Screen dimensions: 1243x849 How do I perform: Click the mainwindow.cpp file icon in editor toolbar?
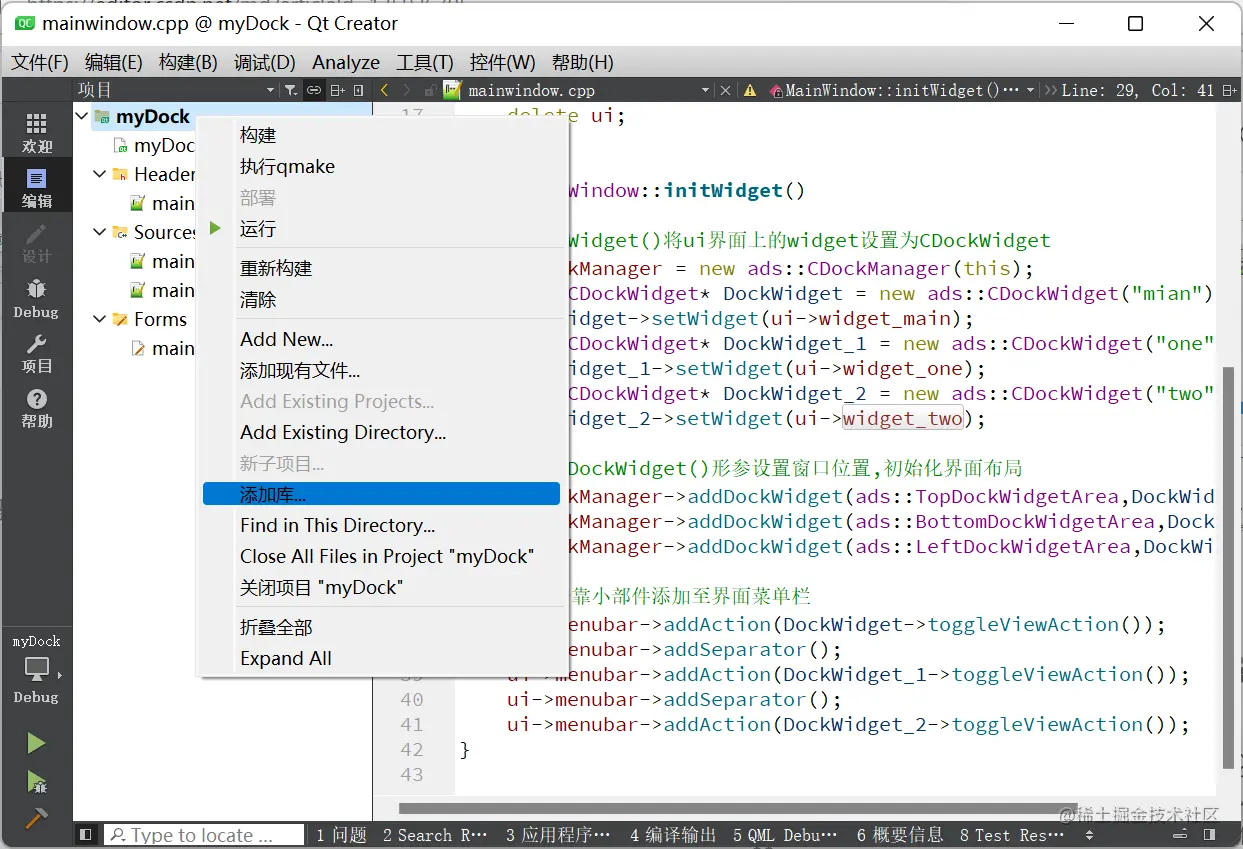tap(452, 90)
